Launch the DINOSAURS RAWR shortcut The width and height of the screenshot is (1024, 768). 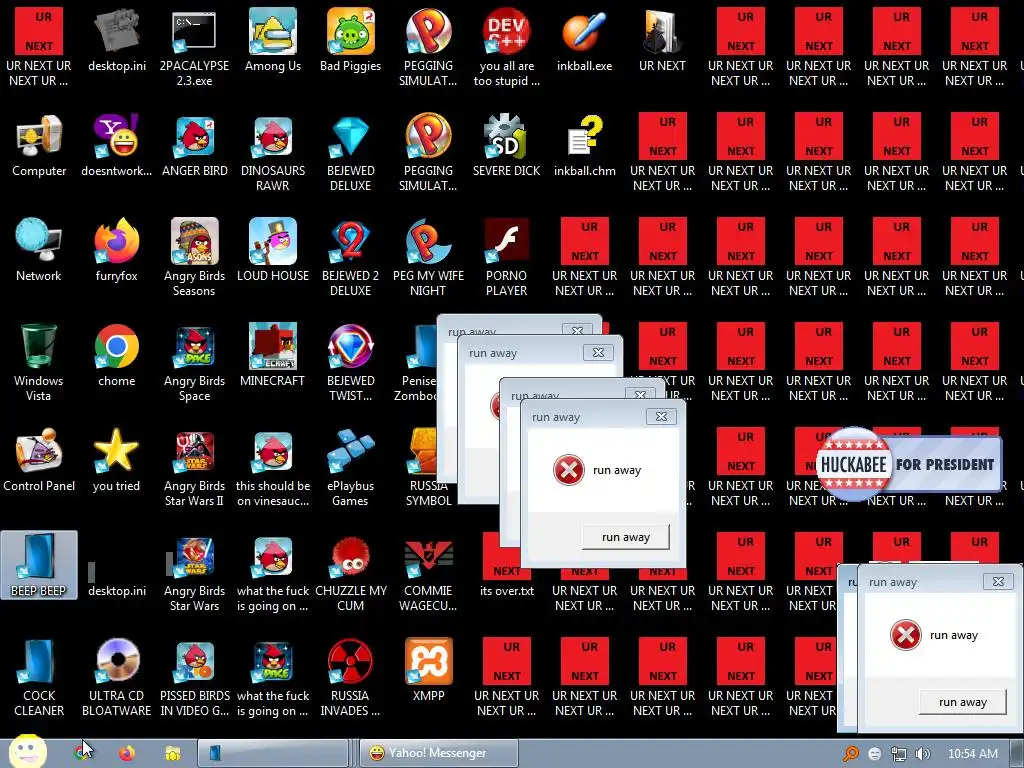tap(273, 153)
